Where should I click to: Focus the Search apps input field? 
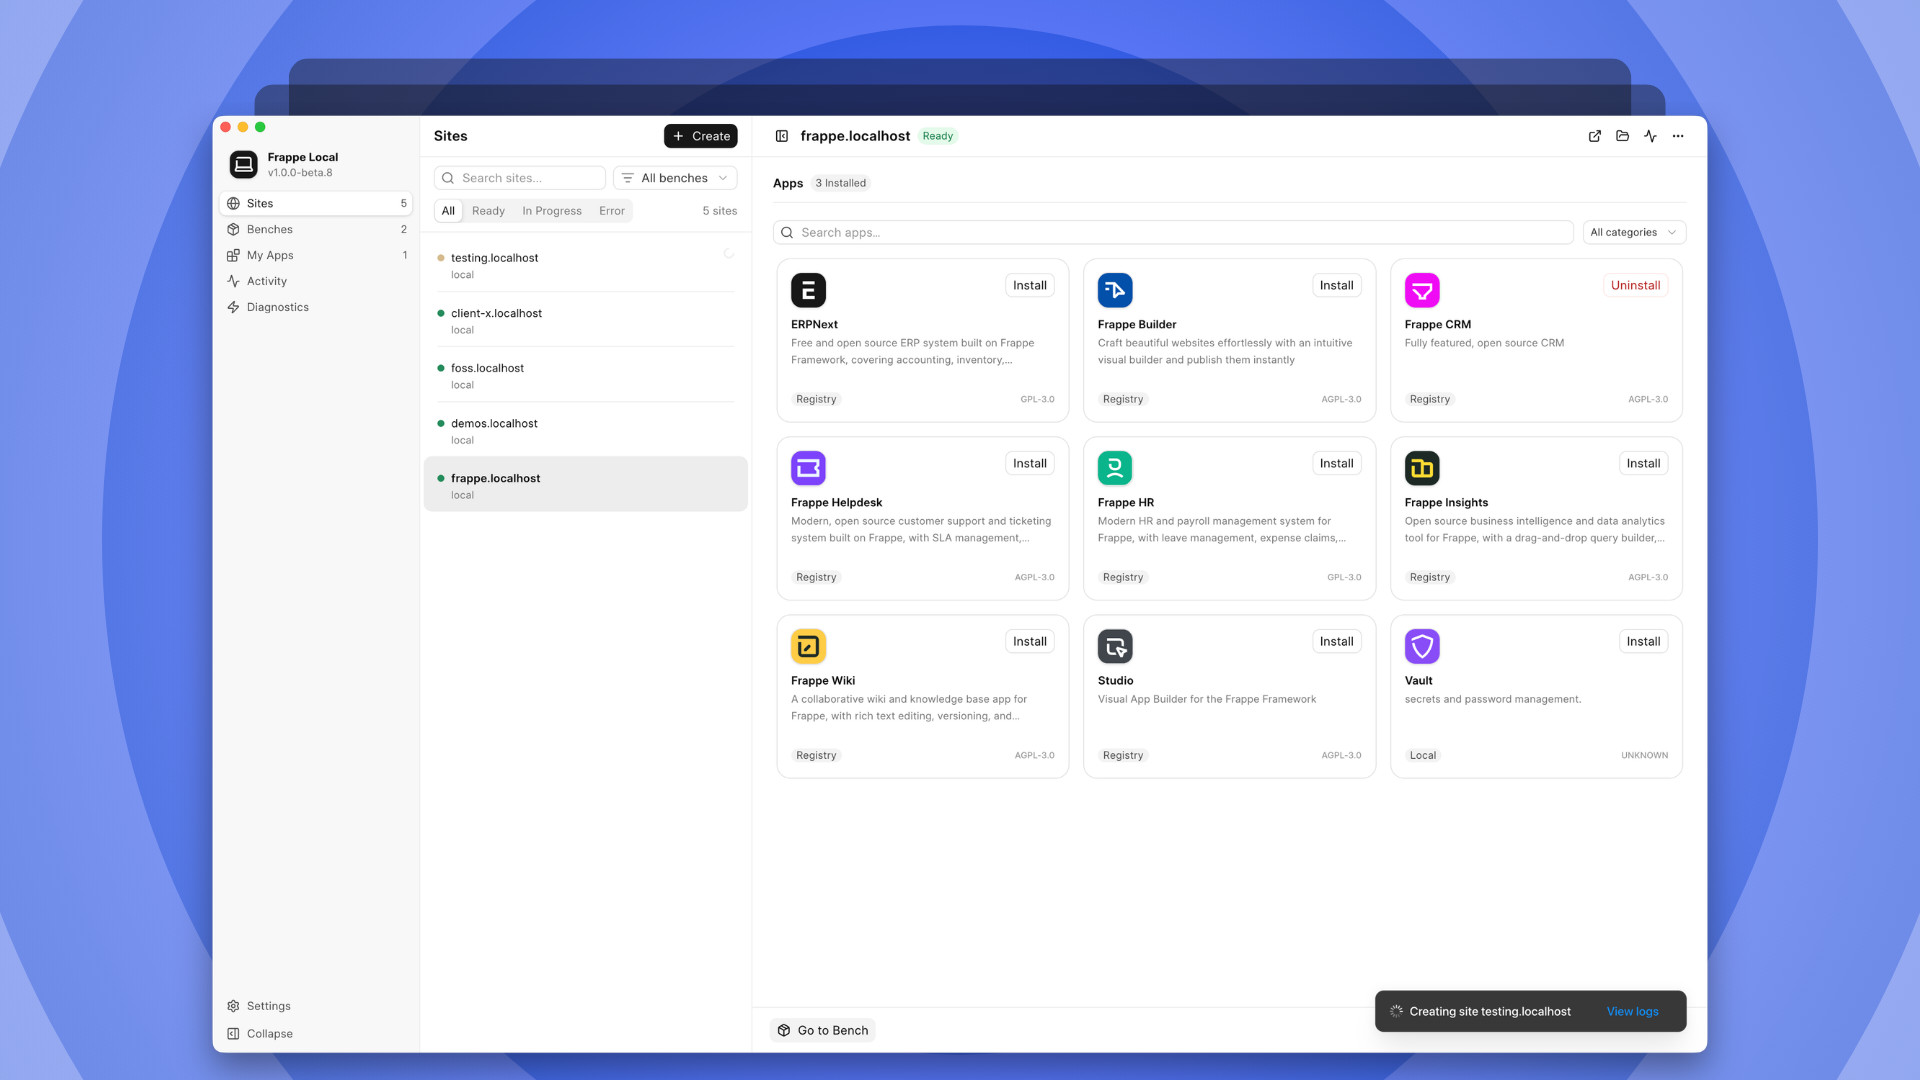[1173, 233]
